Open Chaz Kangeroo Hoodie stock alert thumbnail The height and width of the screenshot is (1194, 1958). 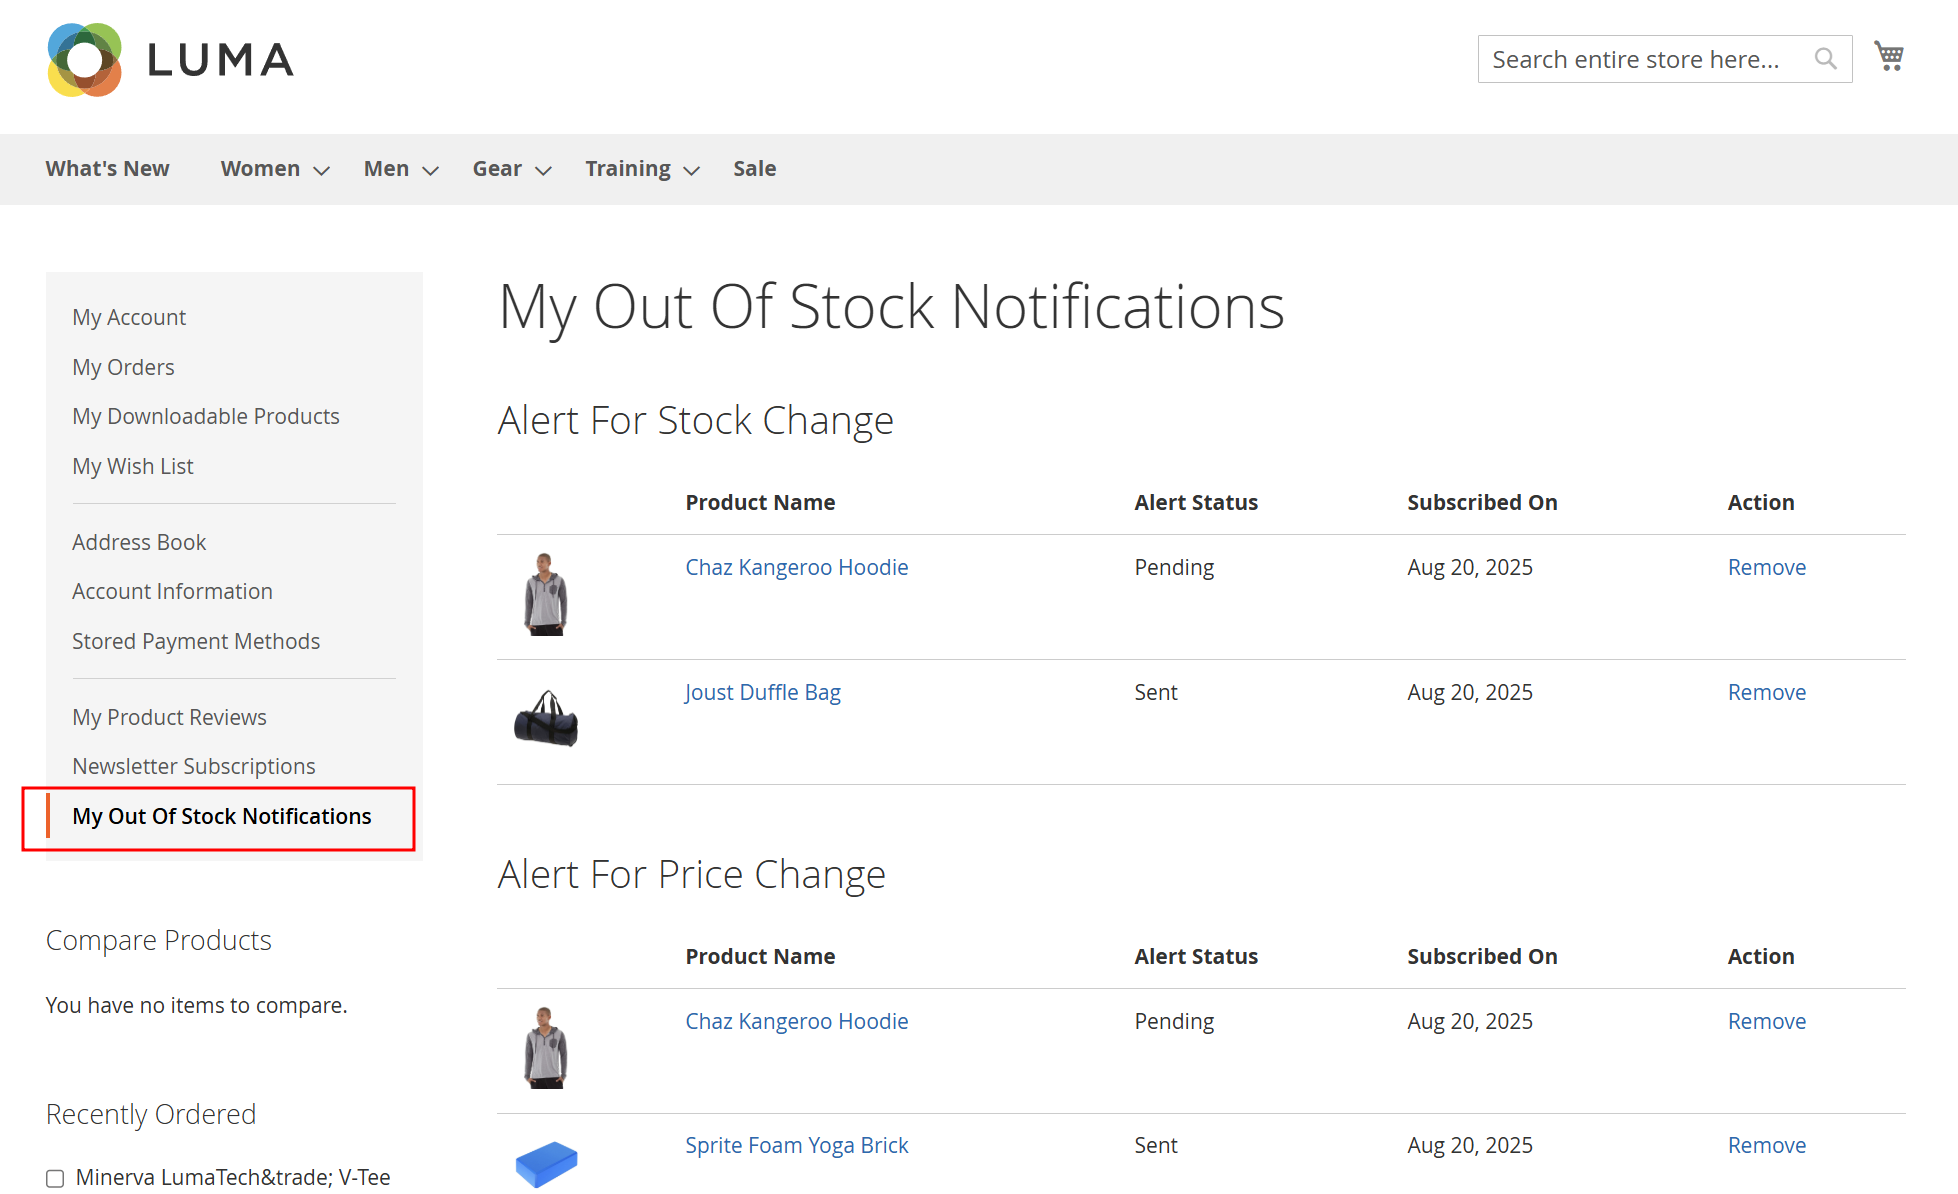point(546,594)
